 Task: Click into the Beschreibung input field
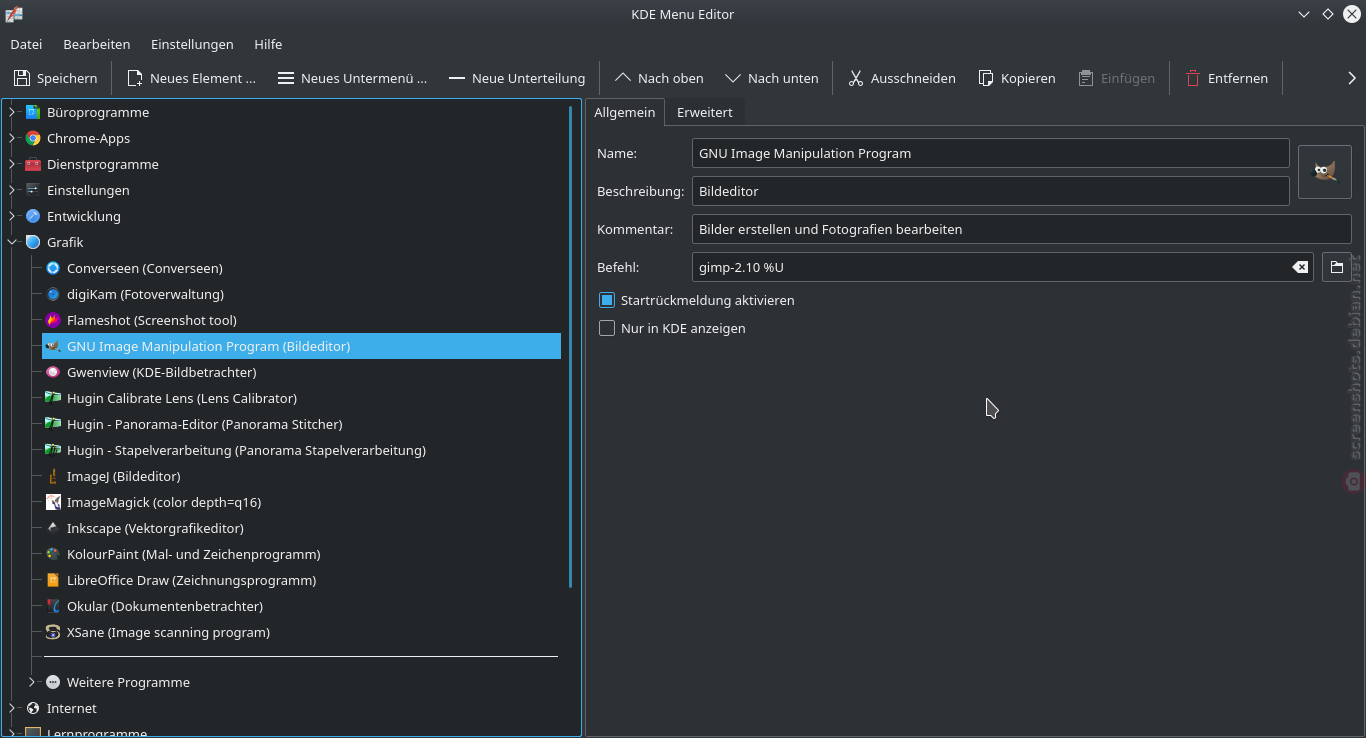pos(990,191)
